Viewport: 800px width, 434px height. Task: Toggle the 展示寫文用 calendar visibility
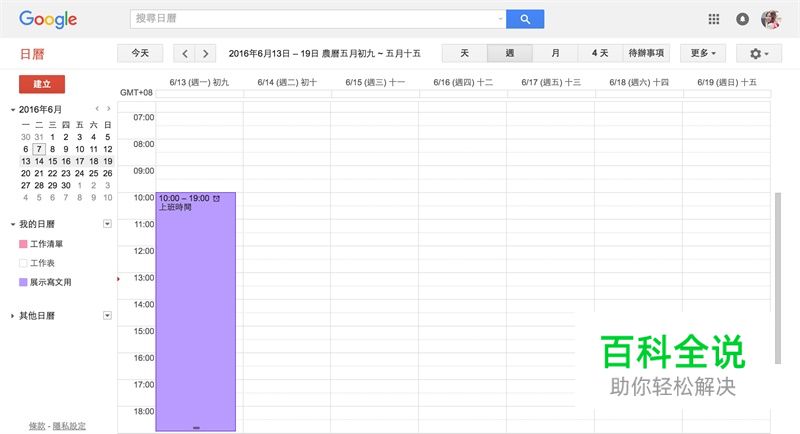click(x=23, y=282)
